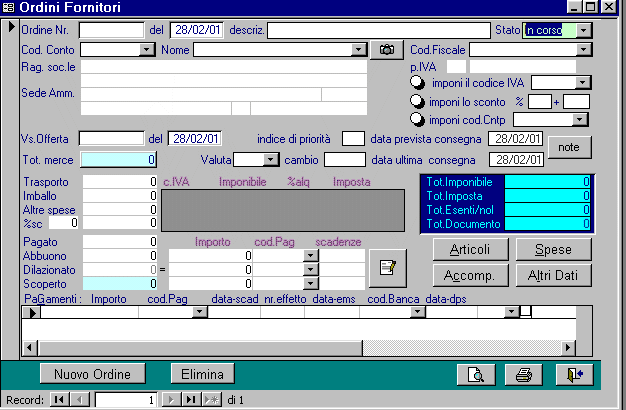Click the Nuovo Ordine button

[x=93, y=374]
